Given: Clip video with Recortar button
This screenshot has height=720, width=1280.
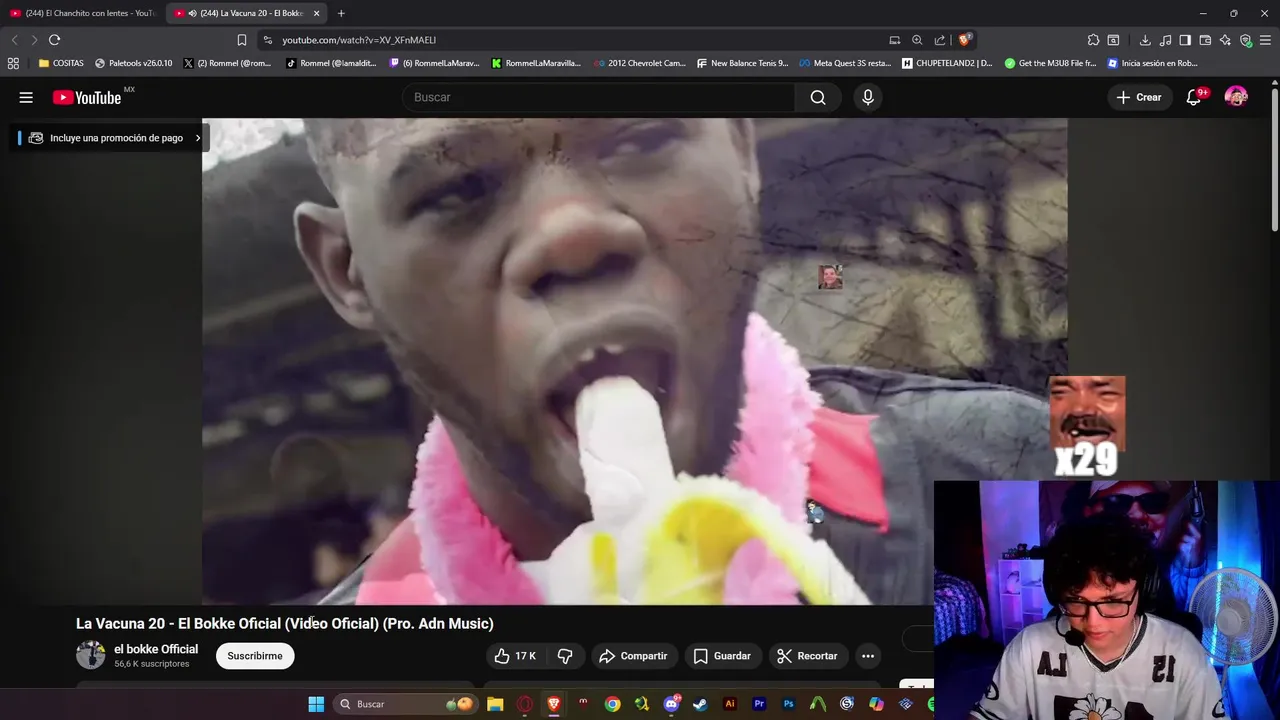Looking at the screenshot, I should coord(808,656).
